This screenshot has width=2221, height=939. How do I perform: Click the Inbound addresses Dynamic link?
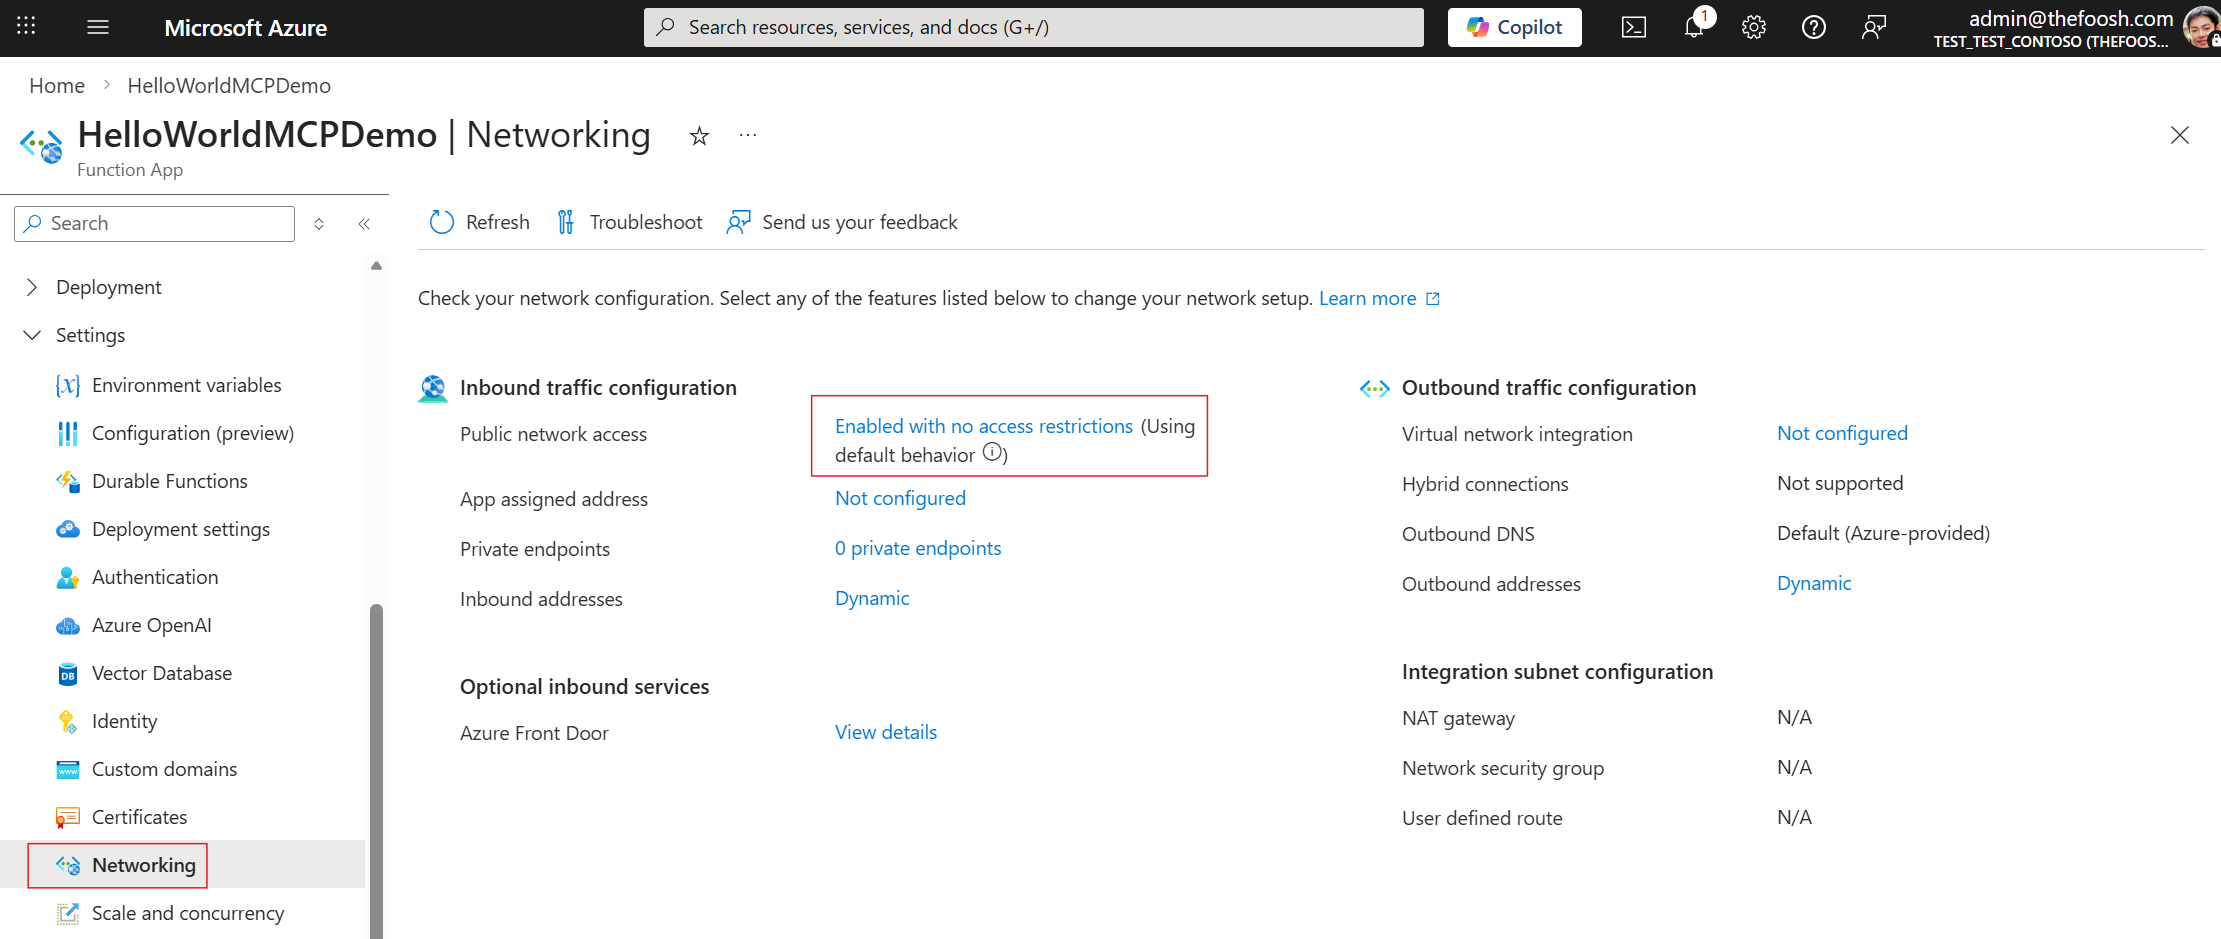872,599
